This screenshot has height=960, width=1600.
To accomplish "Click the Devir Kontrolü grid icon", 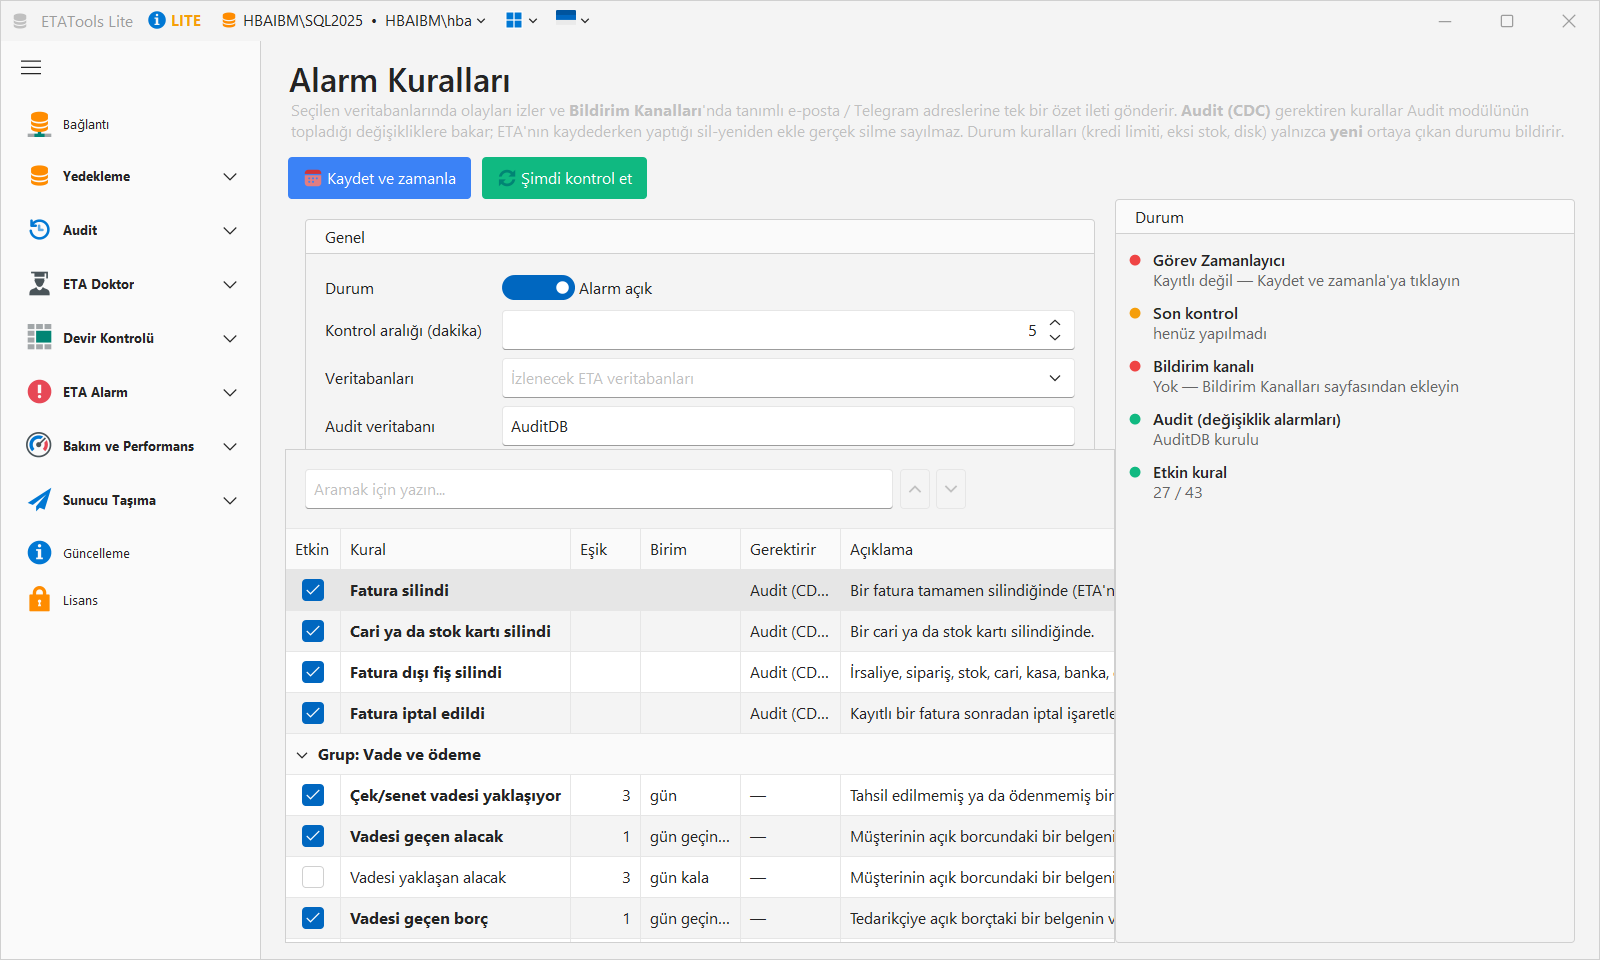I will [x=39, y=338].
